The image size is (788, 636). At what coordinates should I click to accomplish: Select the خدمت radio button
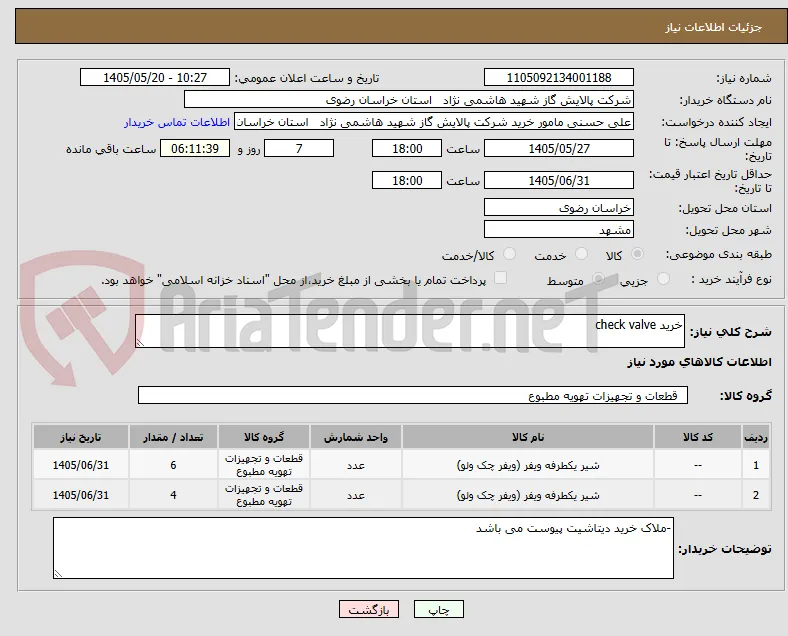pos(581,254)
